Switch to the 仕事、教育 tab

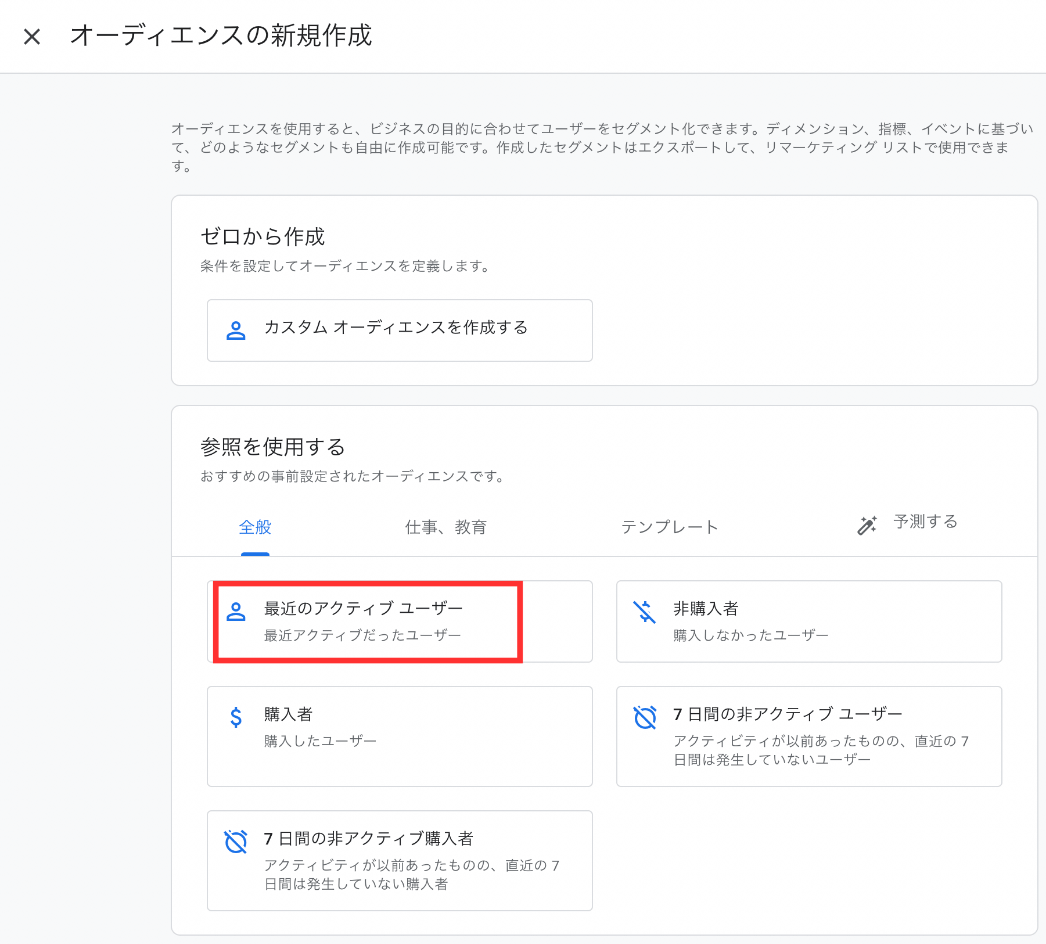click(446, 527)
